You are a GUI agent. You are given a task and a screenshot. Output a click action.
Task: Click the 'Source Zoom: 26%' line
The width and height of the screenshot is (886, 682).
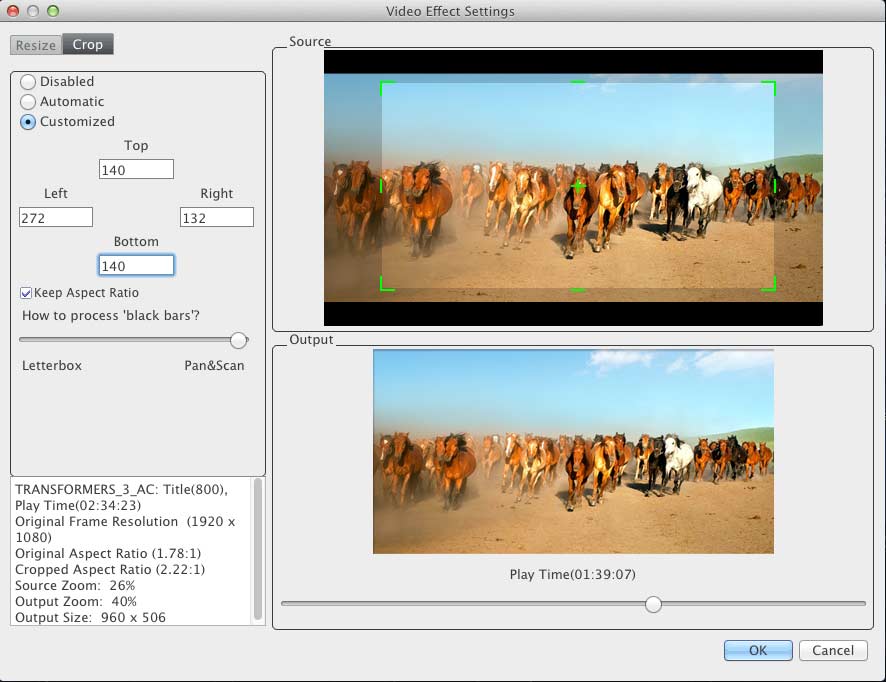(75, 585)
